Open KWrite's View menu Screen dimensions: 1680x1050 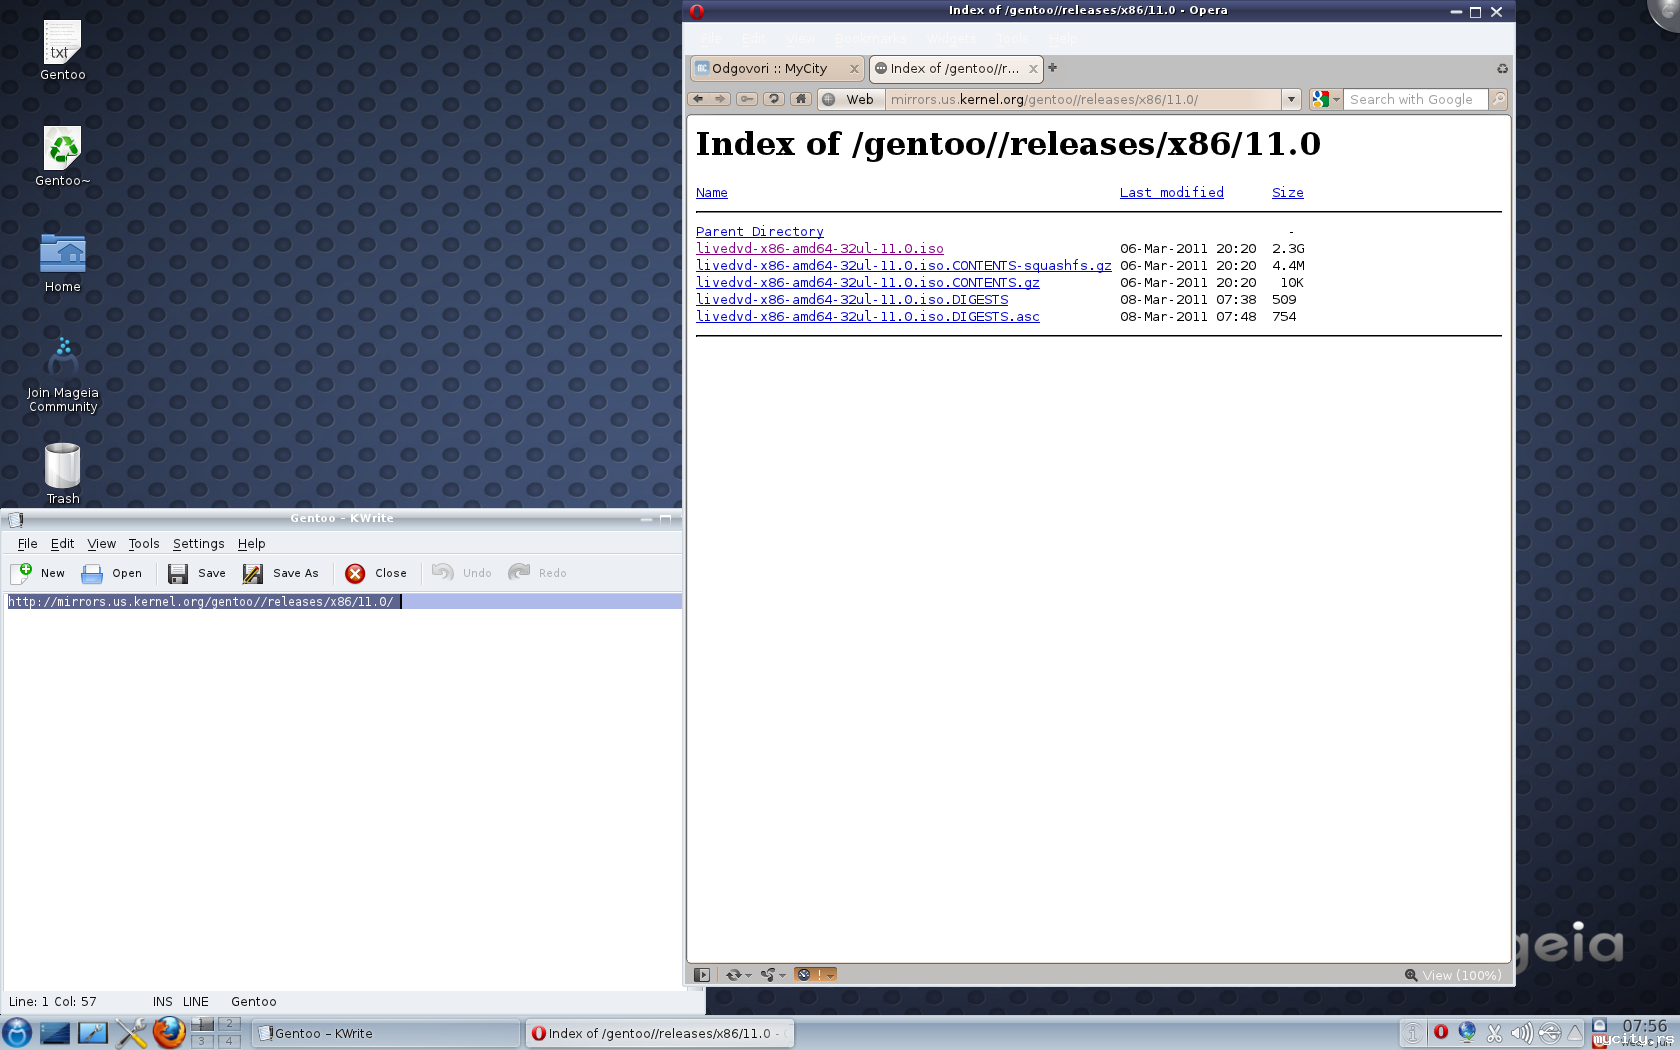(x=101, y=544)
